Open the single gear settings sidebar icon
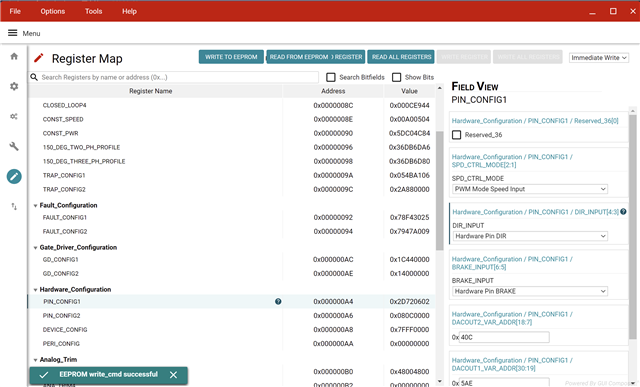Viewport: 640px width, 387px height. pyautogui.click(x=14, y=86)
